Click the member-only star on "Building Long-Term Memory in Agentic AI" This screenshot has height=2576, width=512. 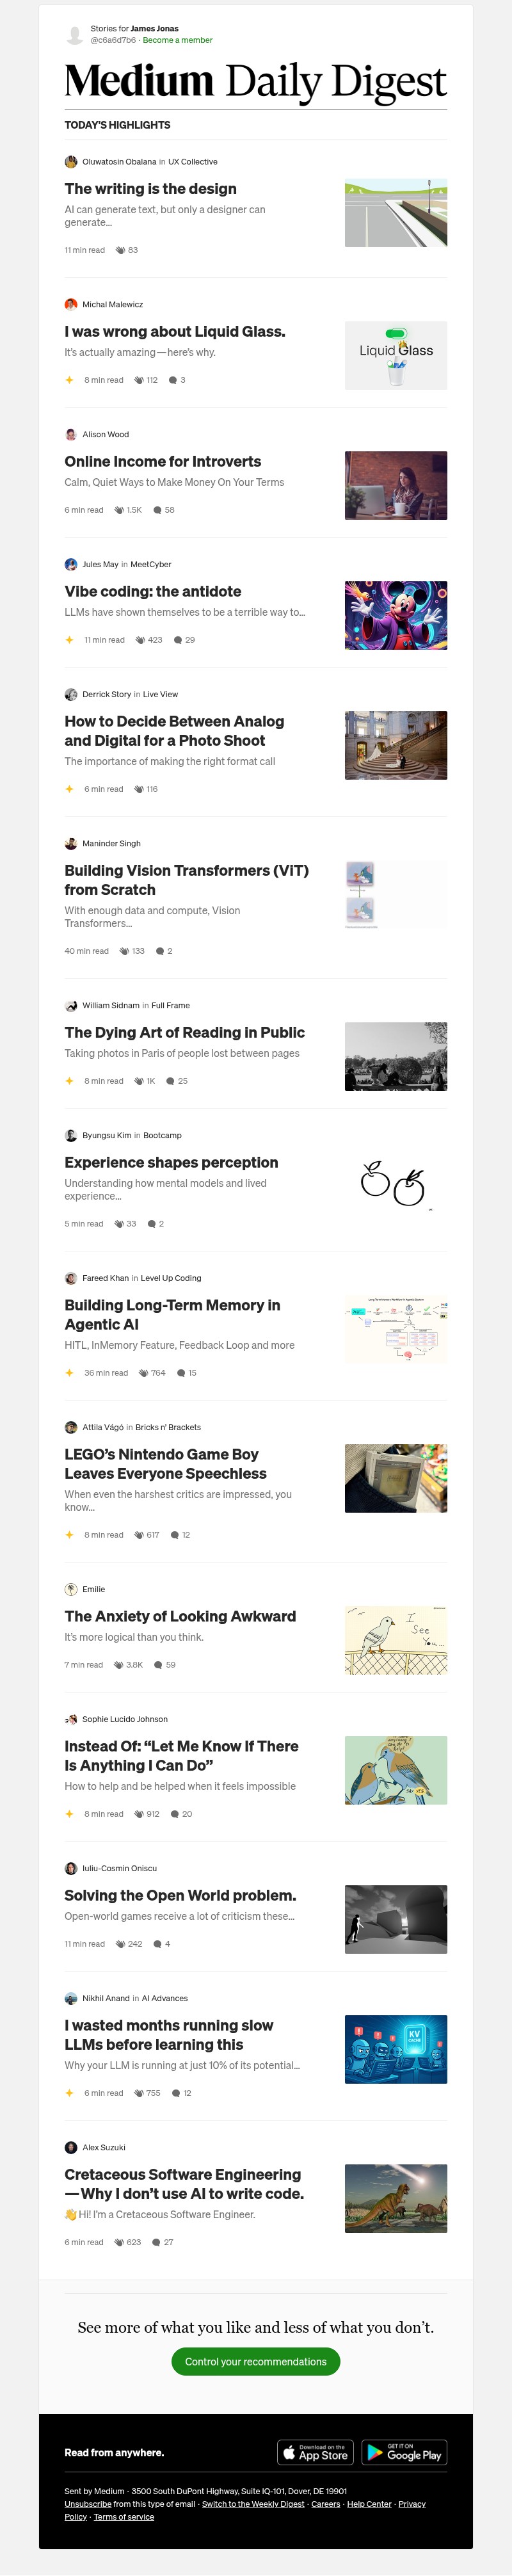(x=68, y=1373)
